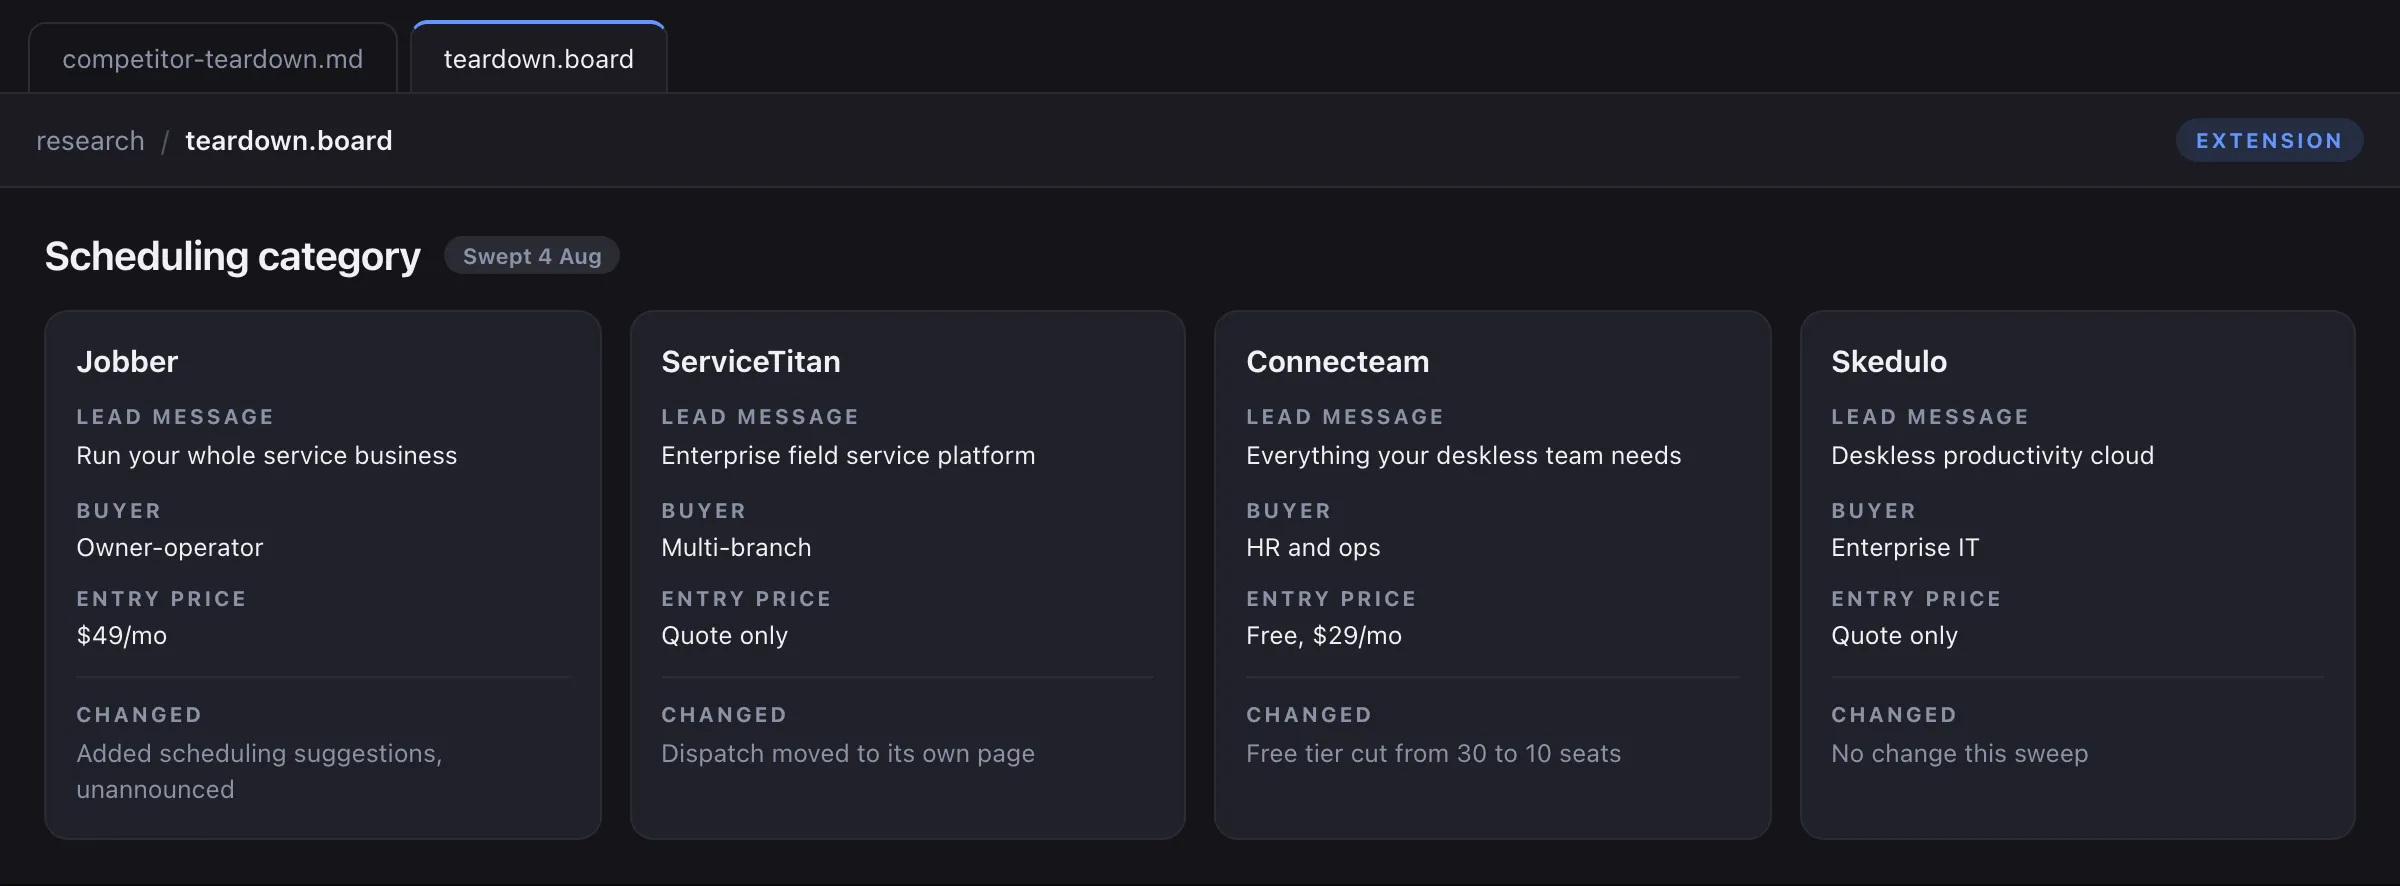Click Skedulo's BUYER label
This screenshot has height=886, width=2400.
coord(1874,511)
